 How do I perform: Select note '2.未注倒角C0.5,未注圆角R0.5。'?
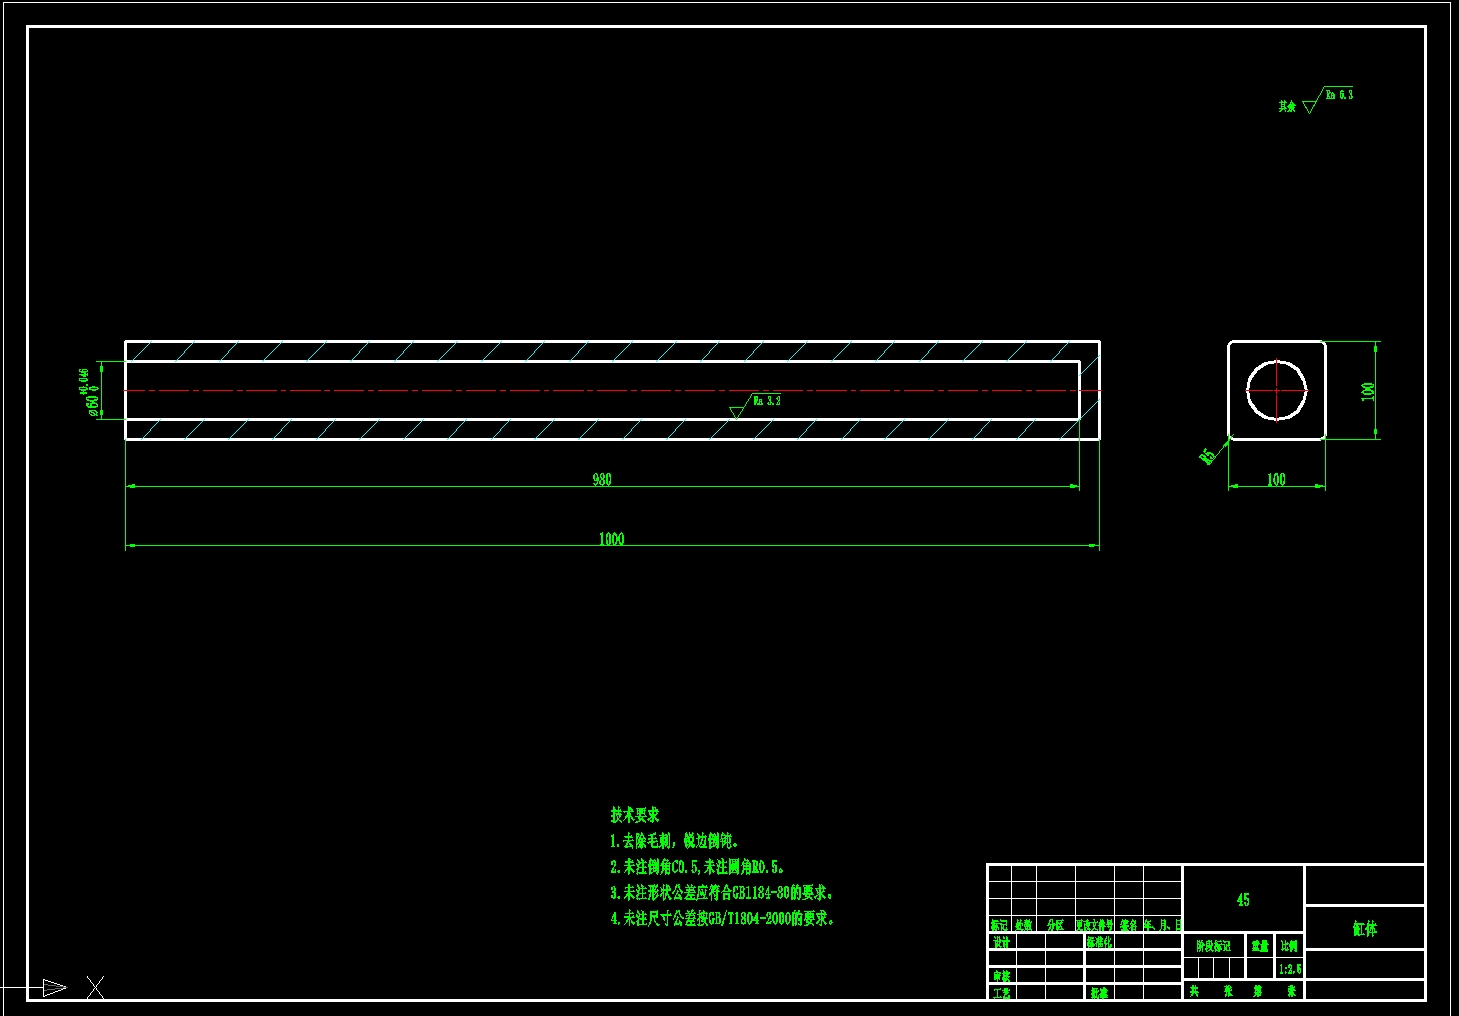pyautogui.click(x=697, y=867)
